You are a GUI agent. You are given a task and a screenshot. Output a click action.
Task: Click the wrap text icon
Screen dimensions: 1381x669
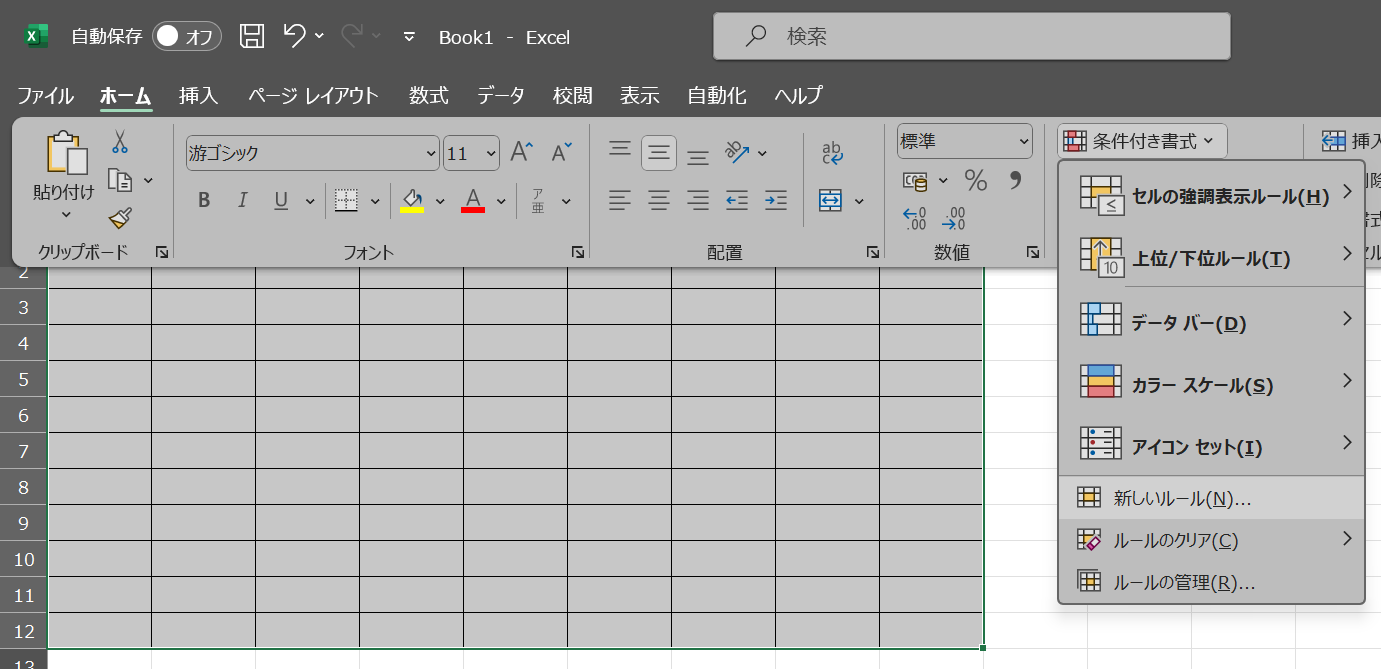(x=832, y=152)
